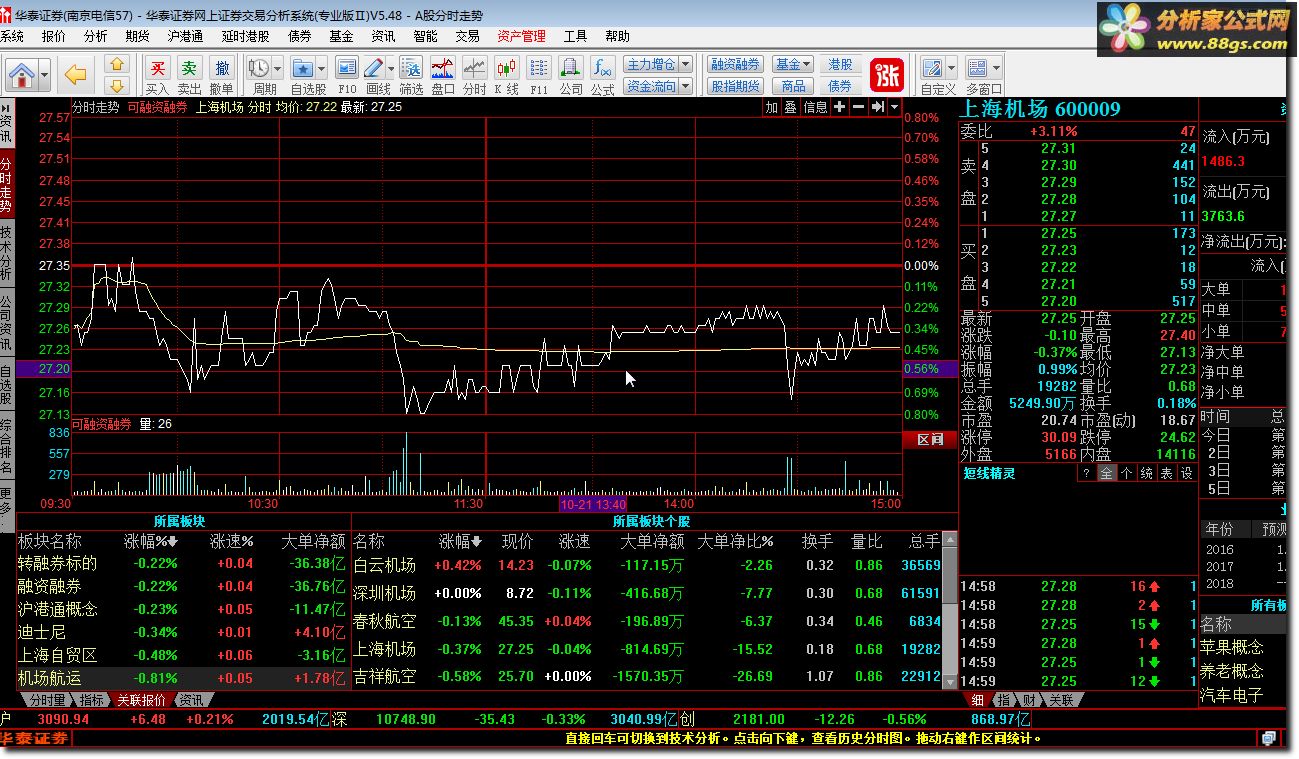Screen dimensions: 1299x759
Task: Click the 债券 toolbar button
Action: pyautogui.click(x=840, y=87)
